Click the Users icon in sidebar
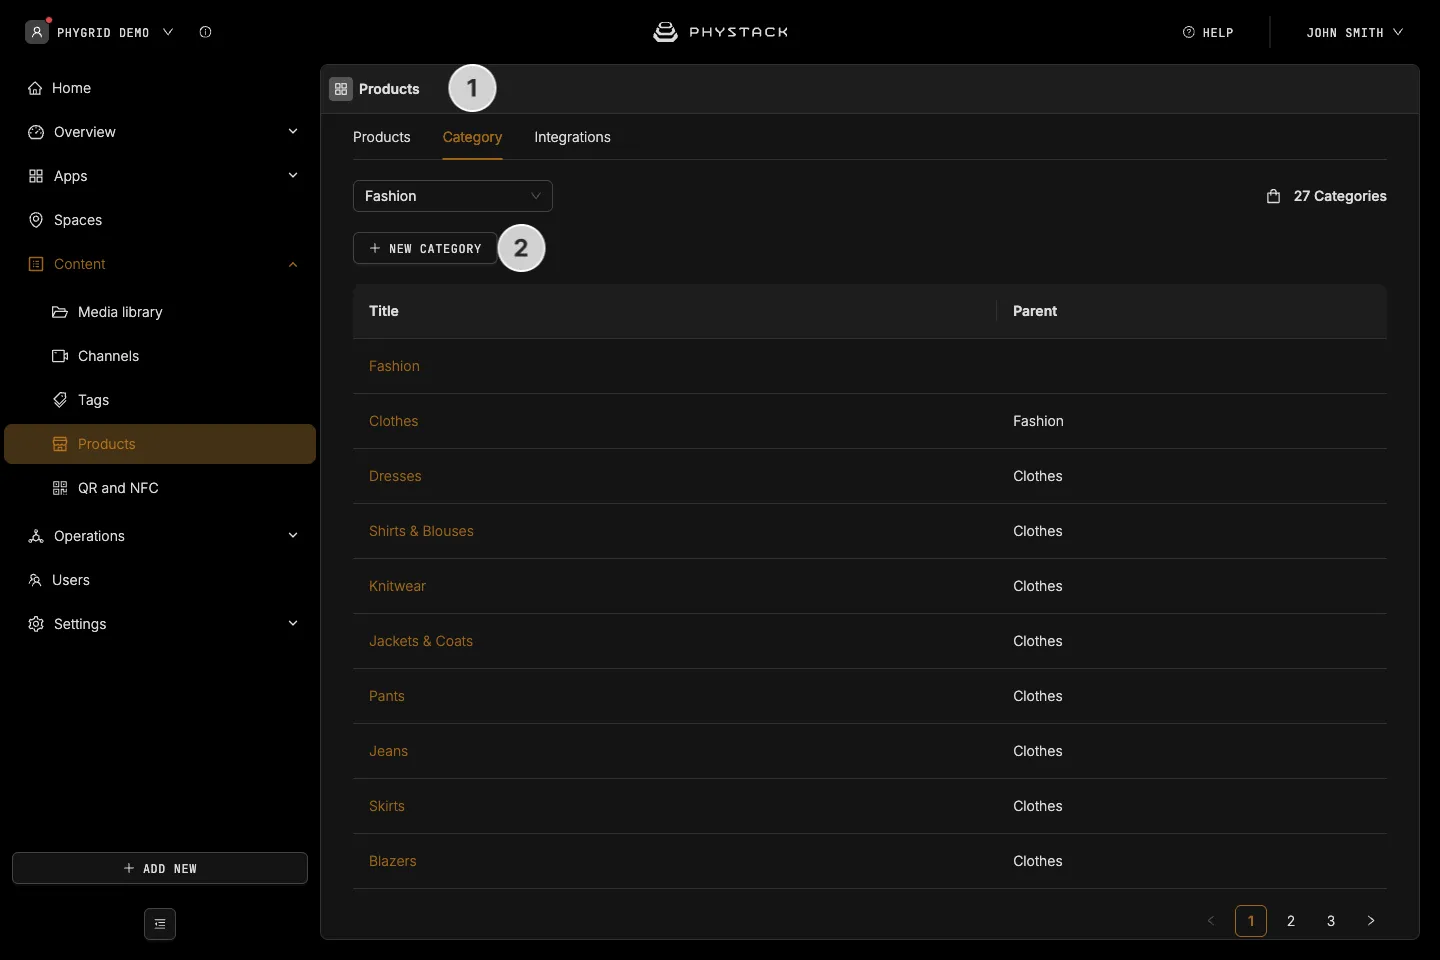The height and width of the screenshot is (960, 1440). point(35,580)
